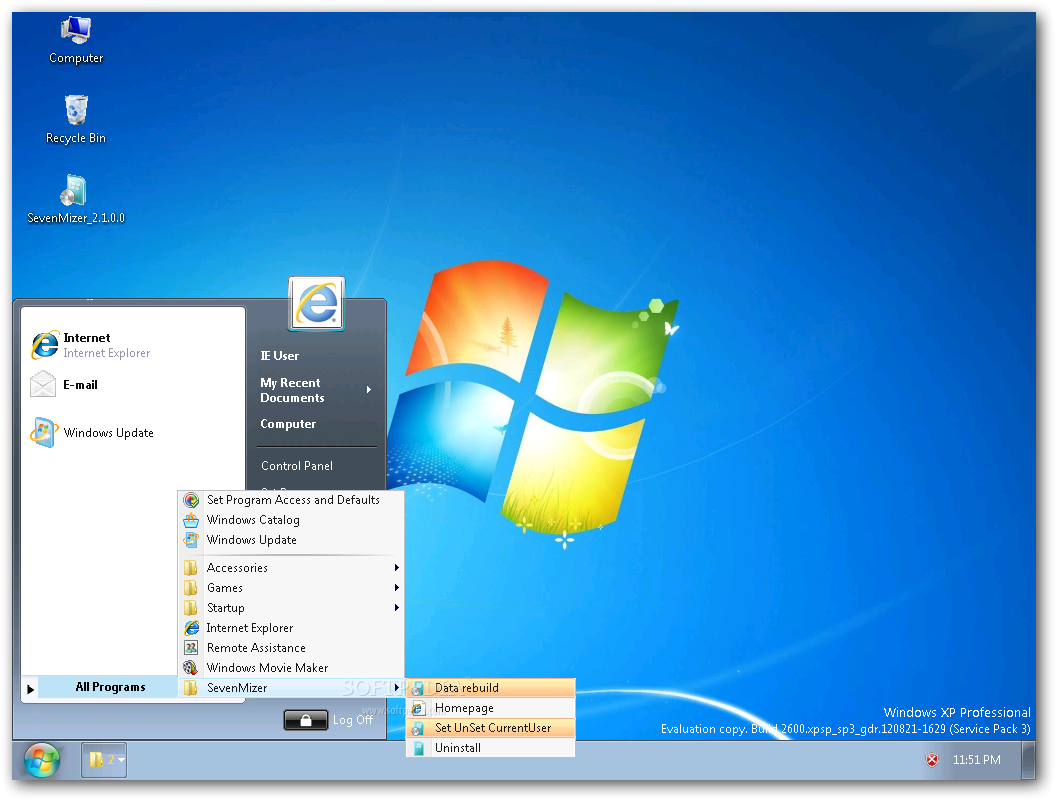Open the Accessories folder entry

tap(291, 568)
